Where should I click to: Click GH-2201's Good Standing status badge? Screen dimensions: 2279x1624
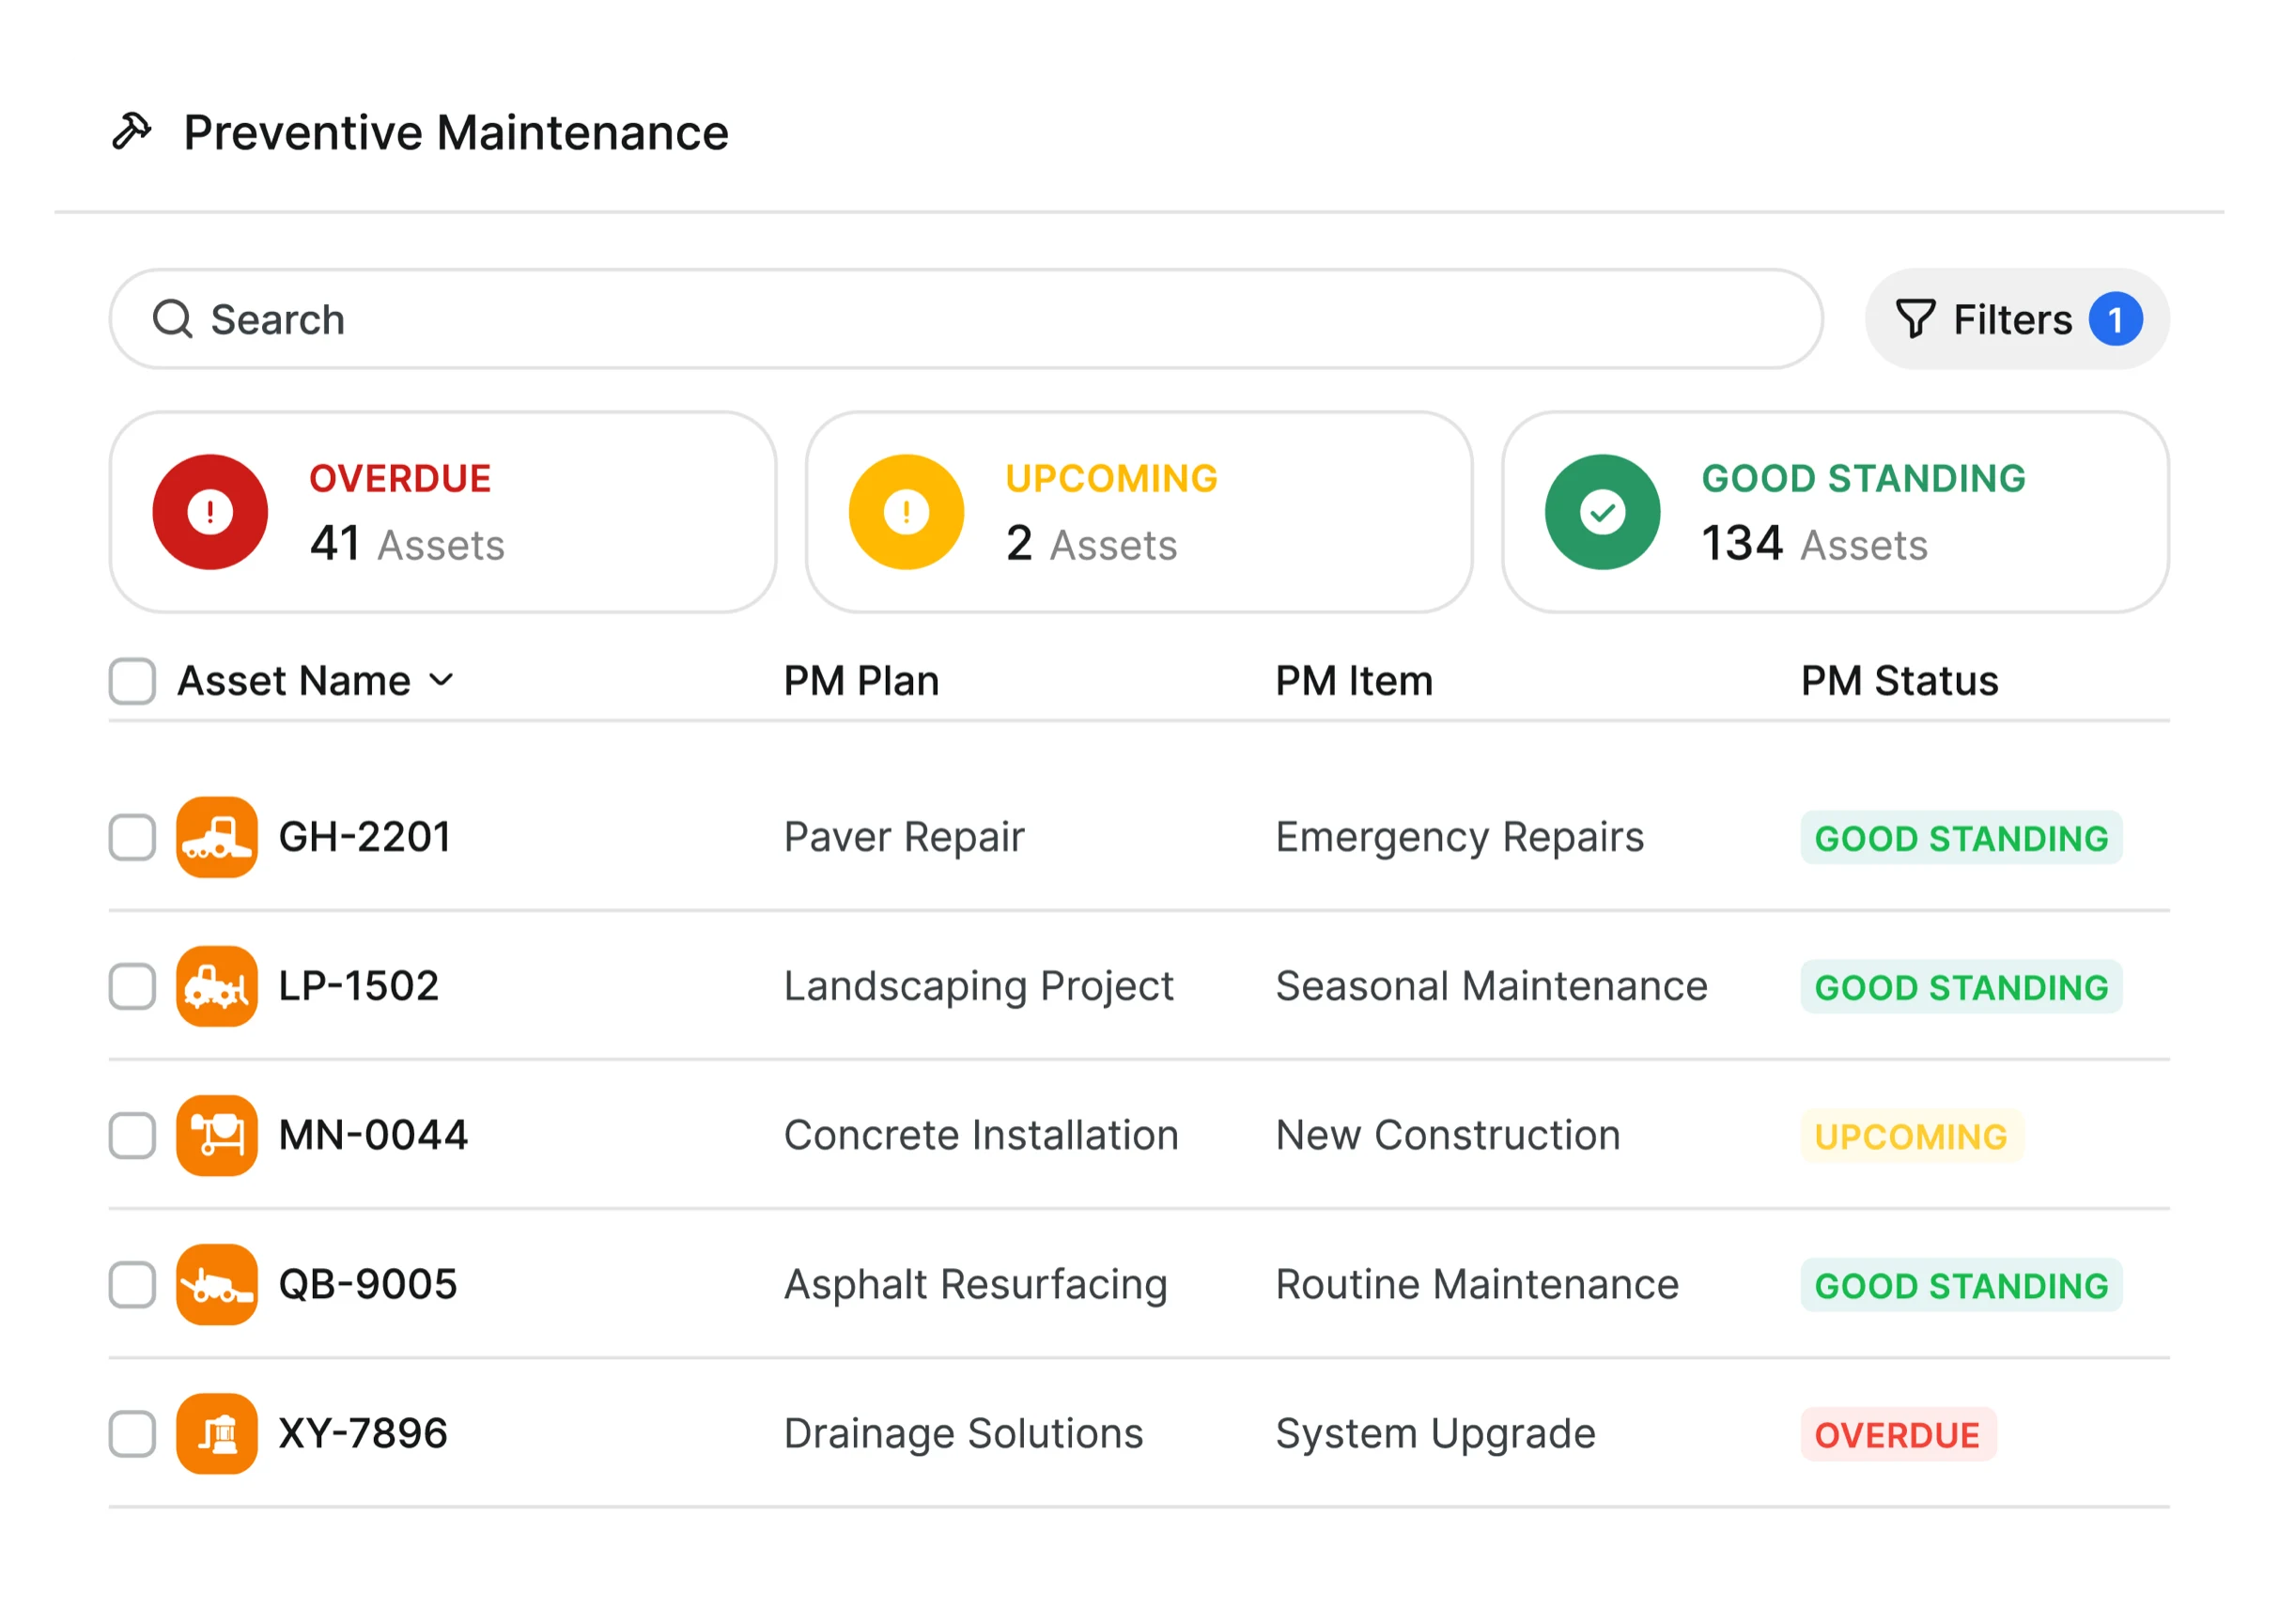click(1961, 838)
